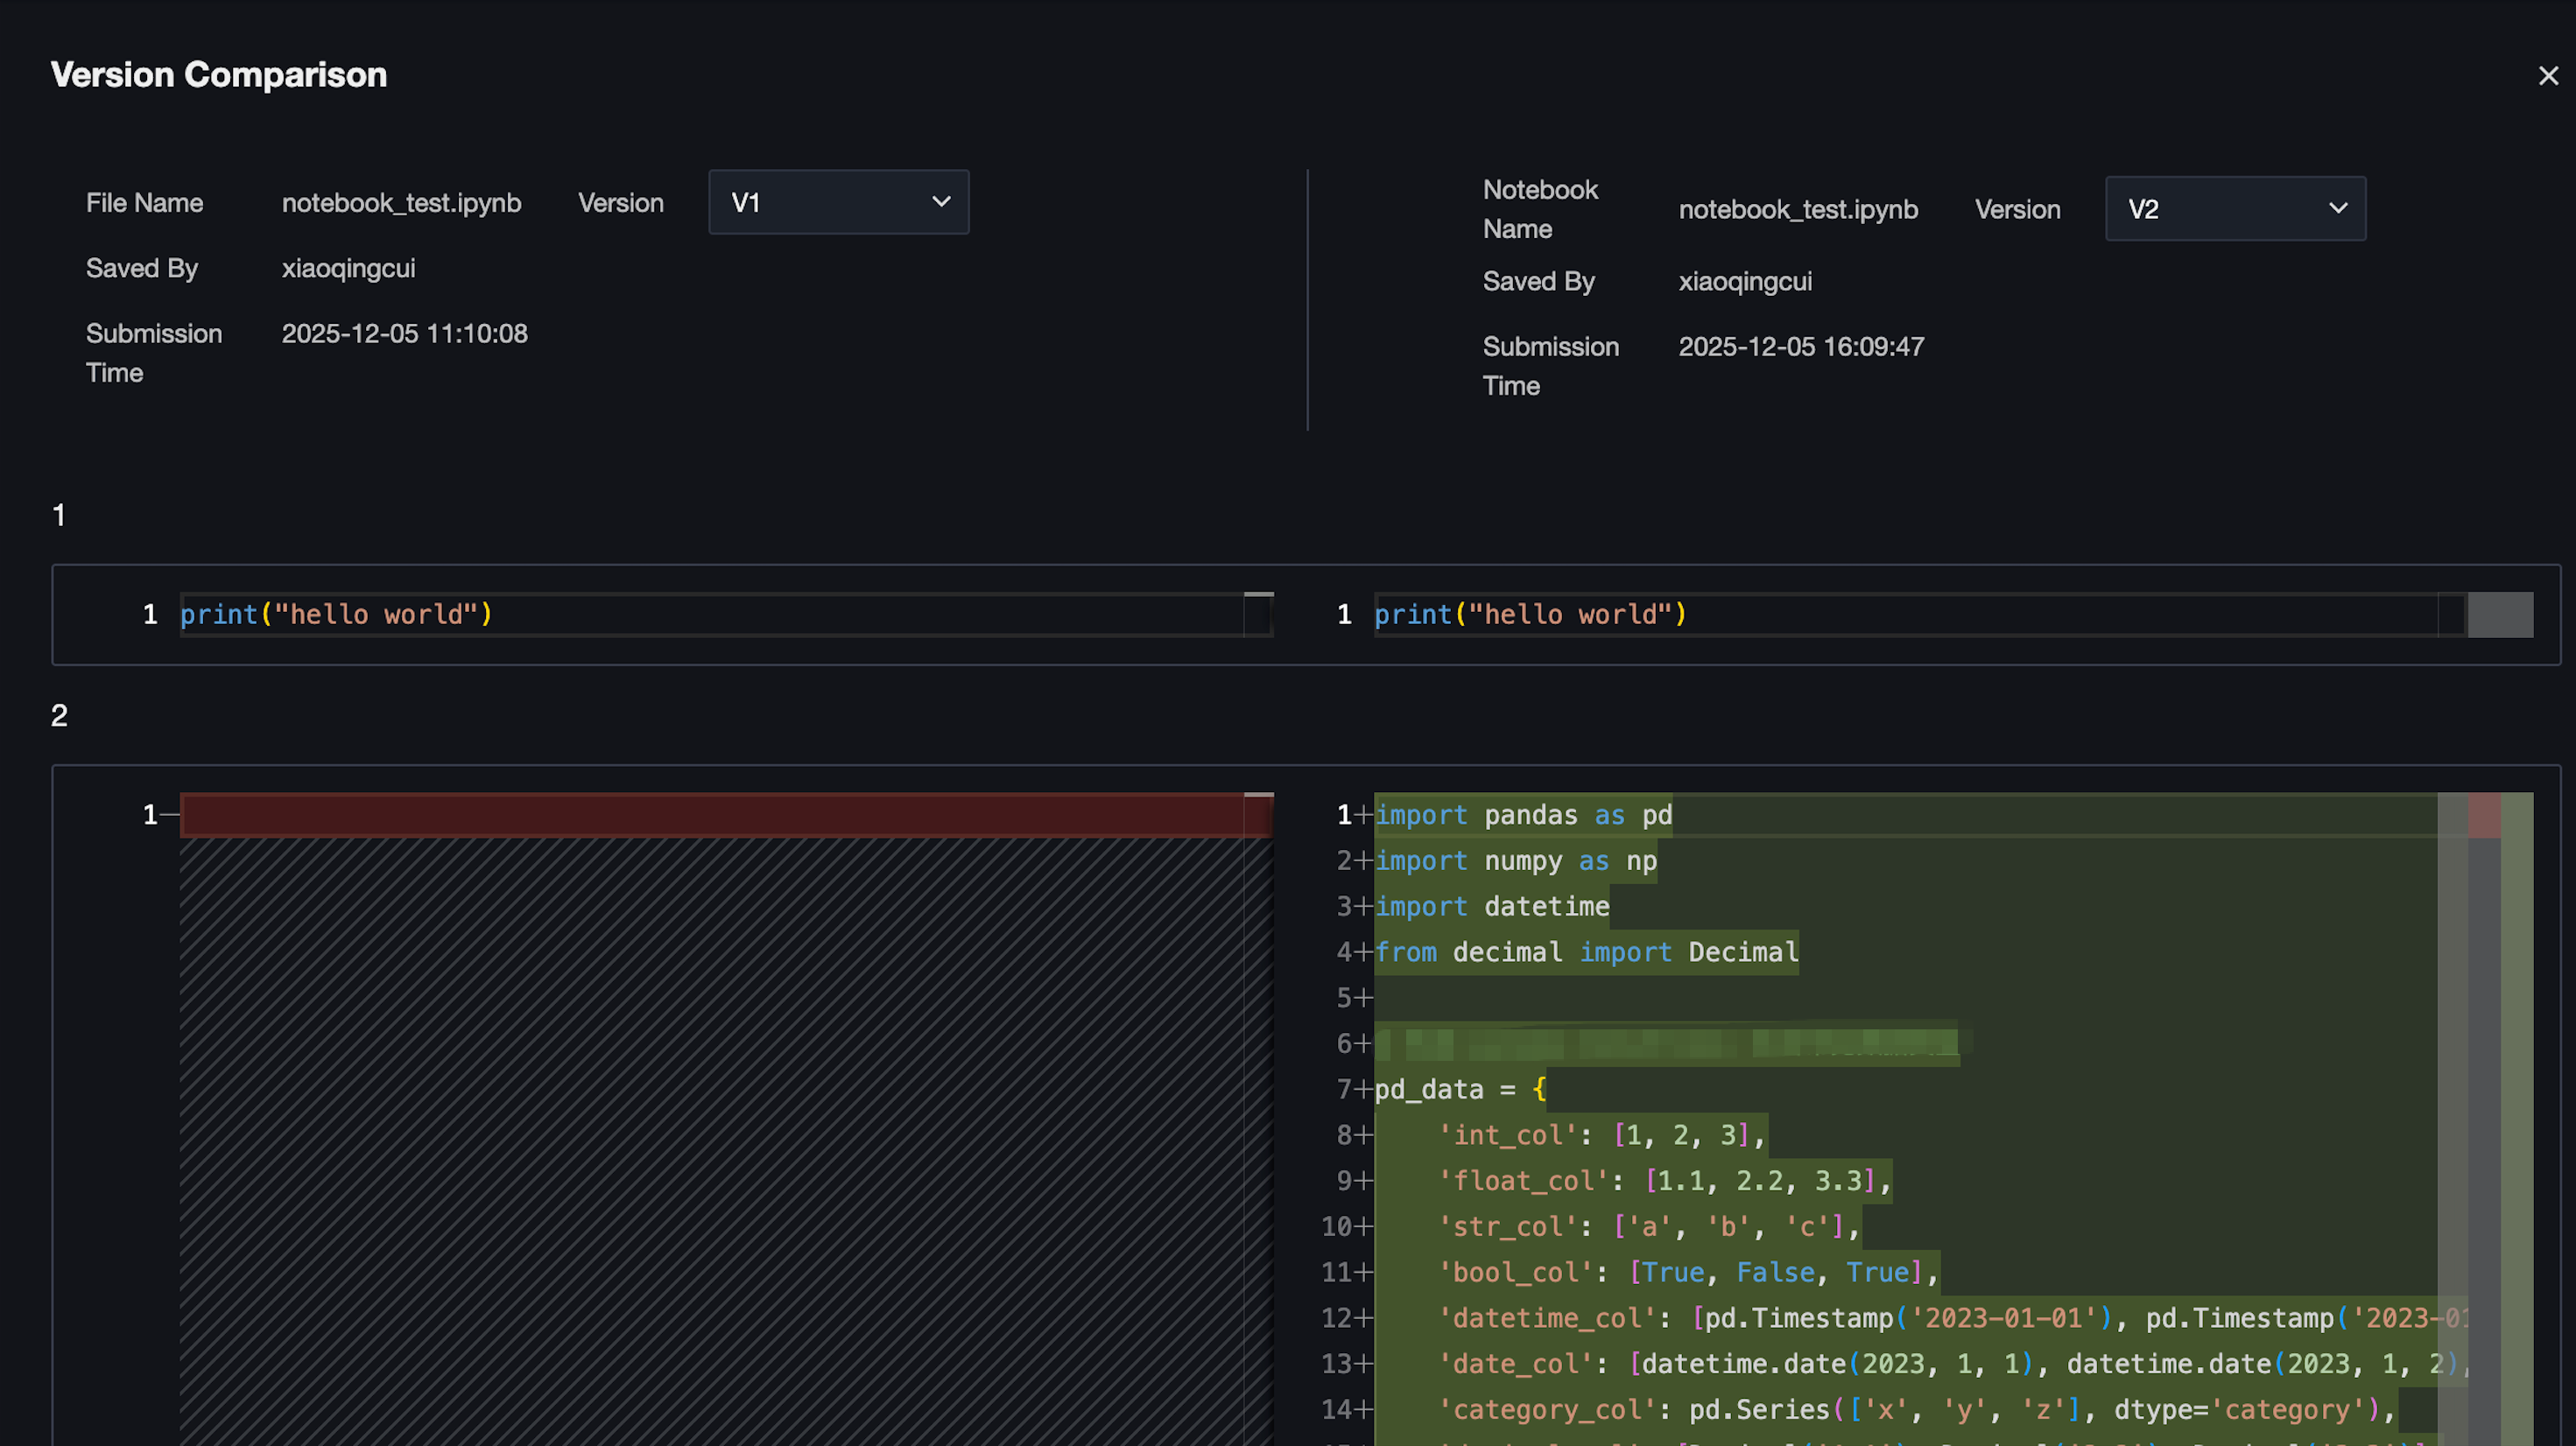
Task: Click the left cell 1 print statement
Action: (336, 614)
